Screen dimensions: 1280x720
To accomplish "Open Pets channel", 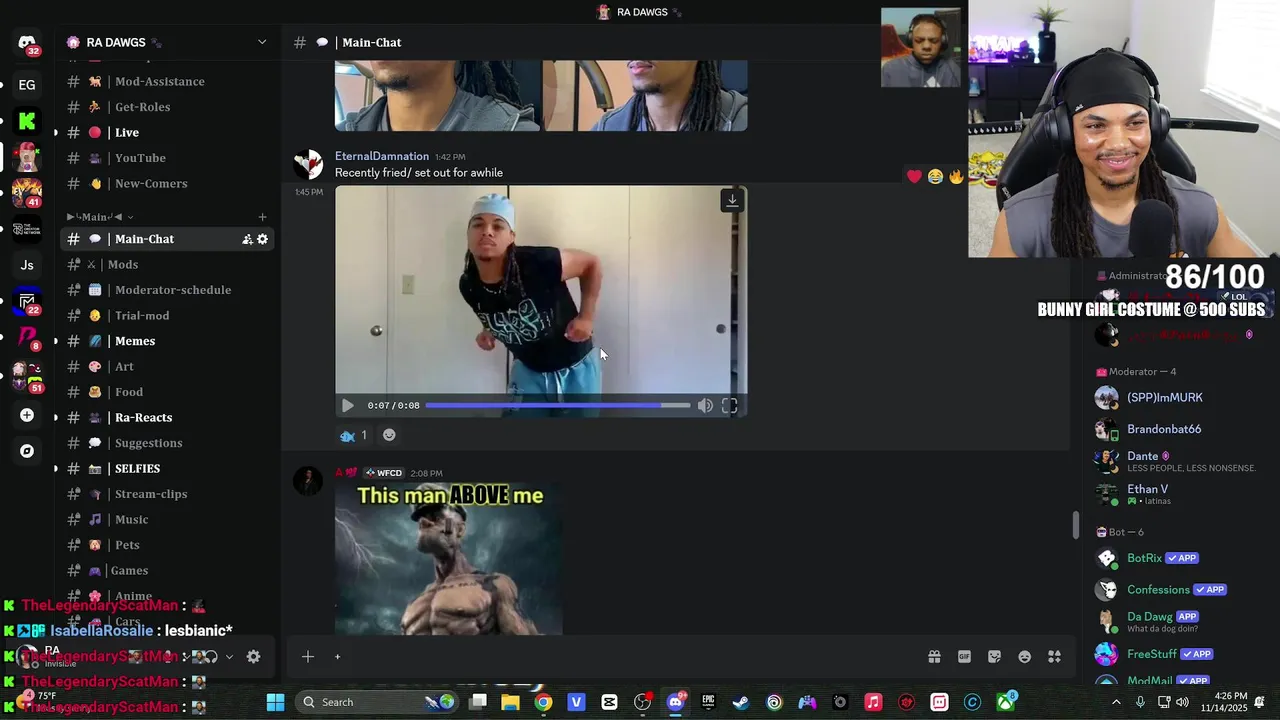I will point(167,545).
